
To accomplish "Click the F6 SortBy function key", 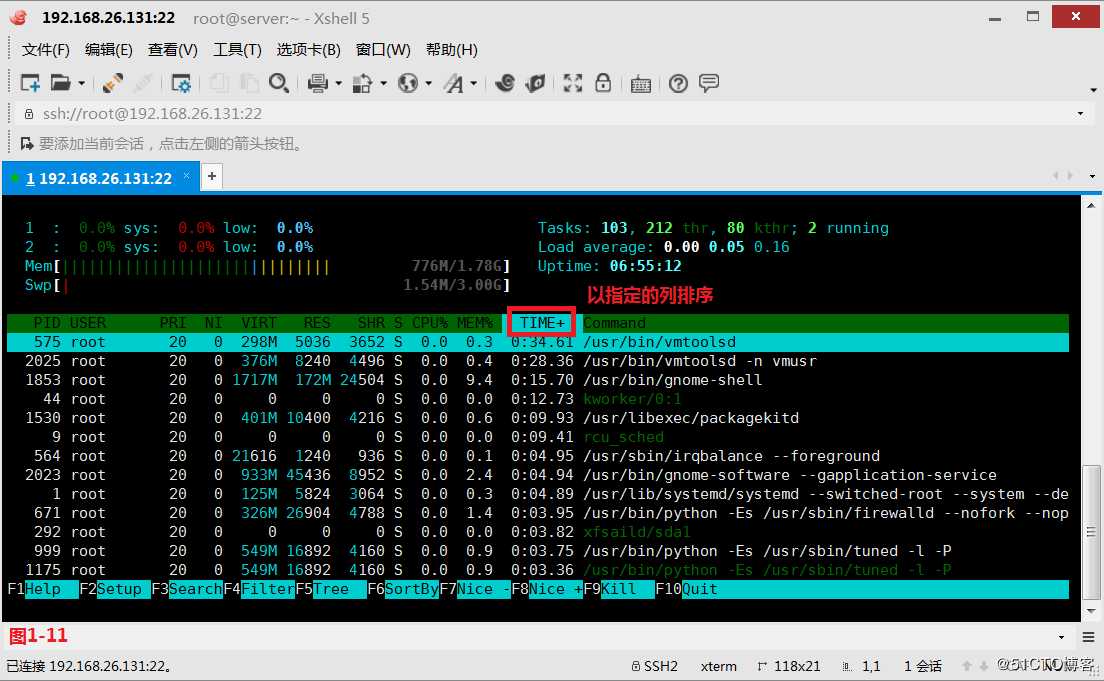I will pos(403,589).
